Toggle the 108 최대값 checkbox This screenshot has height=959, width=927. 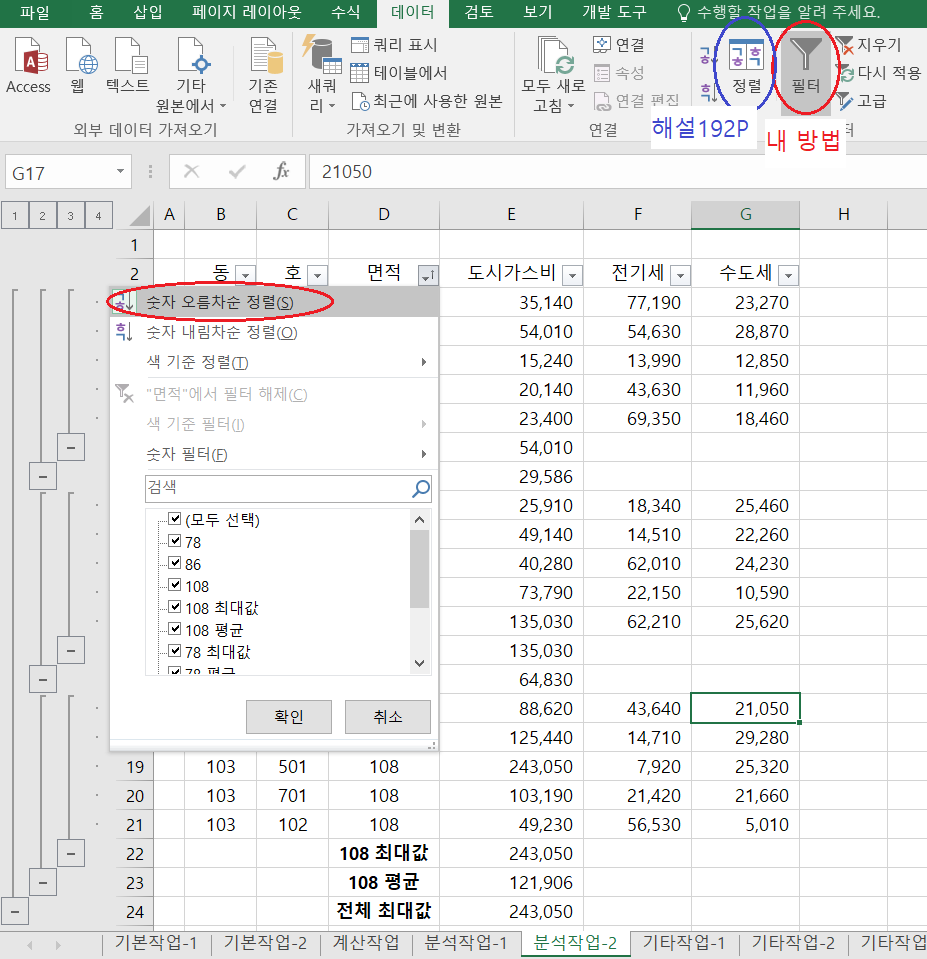[x=175, y=608]
